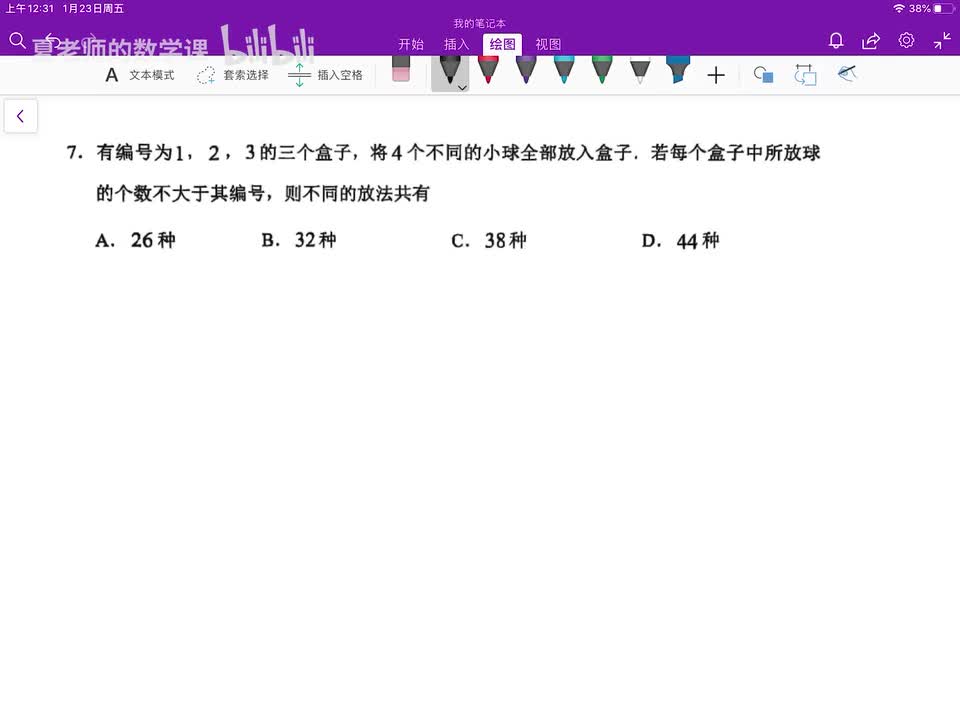This screenshot has width=960, height=720.
Task: Switch to the 插入 tab
Action: pyautogui.click(x=457, y=44)
